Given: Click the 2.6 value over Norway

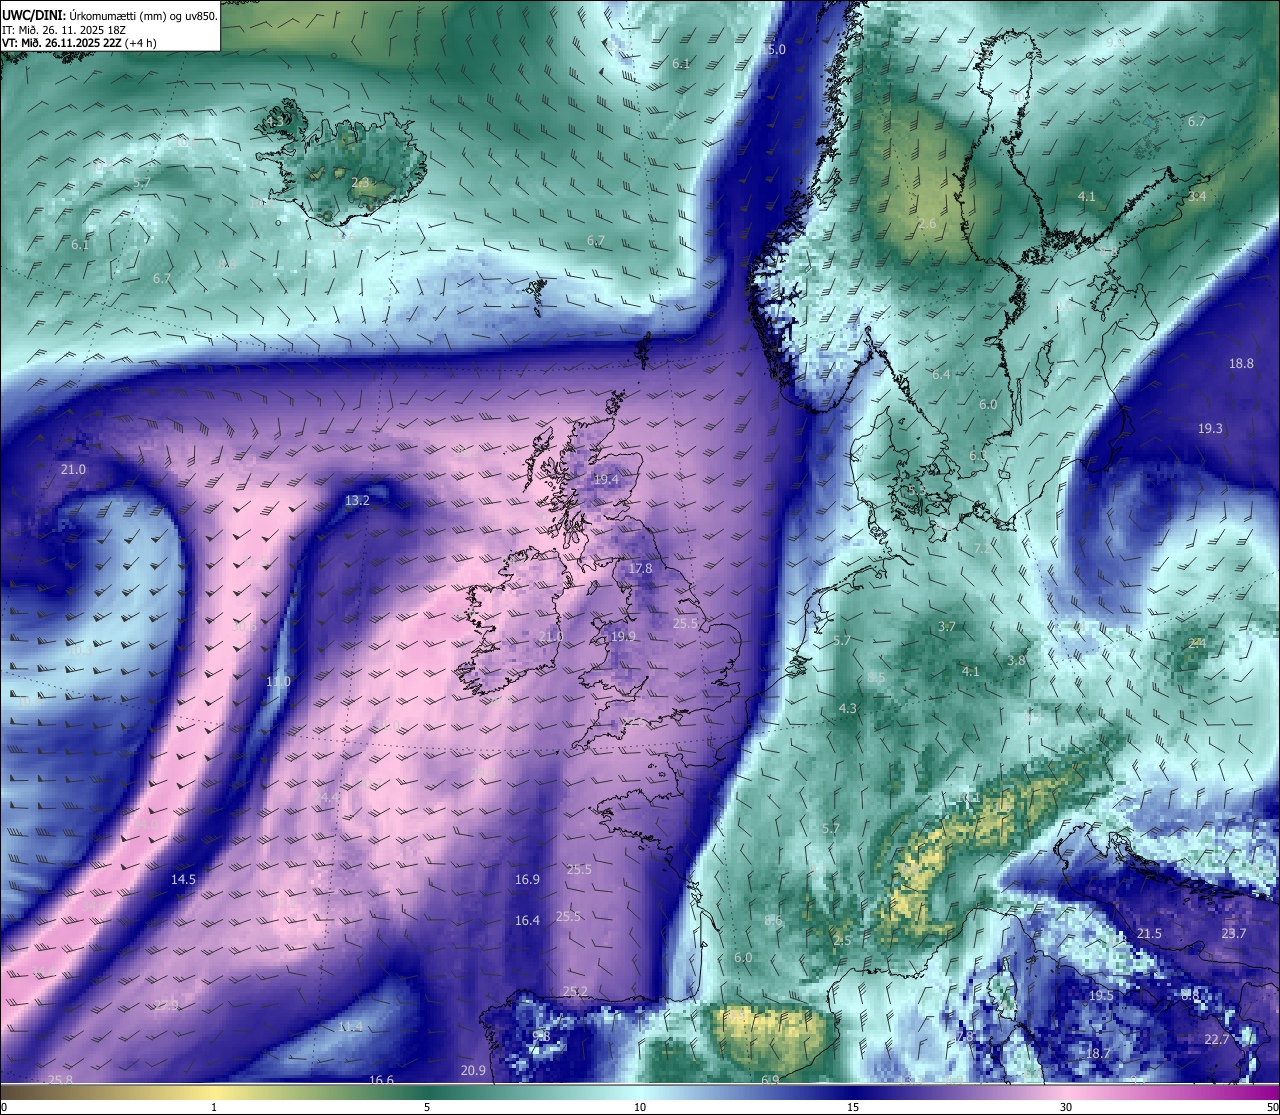Looking at the screenshot, I should coord(927,224).
